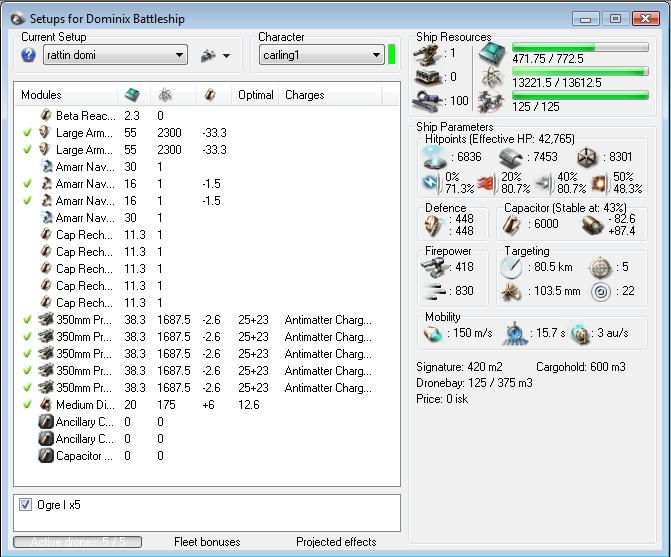
Task: Click the sensor strength icon showing 22
Action: pos(601,292)
